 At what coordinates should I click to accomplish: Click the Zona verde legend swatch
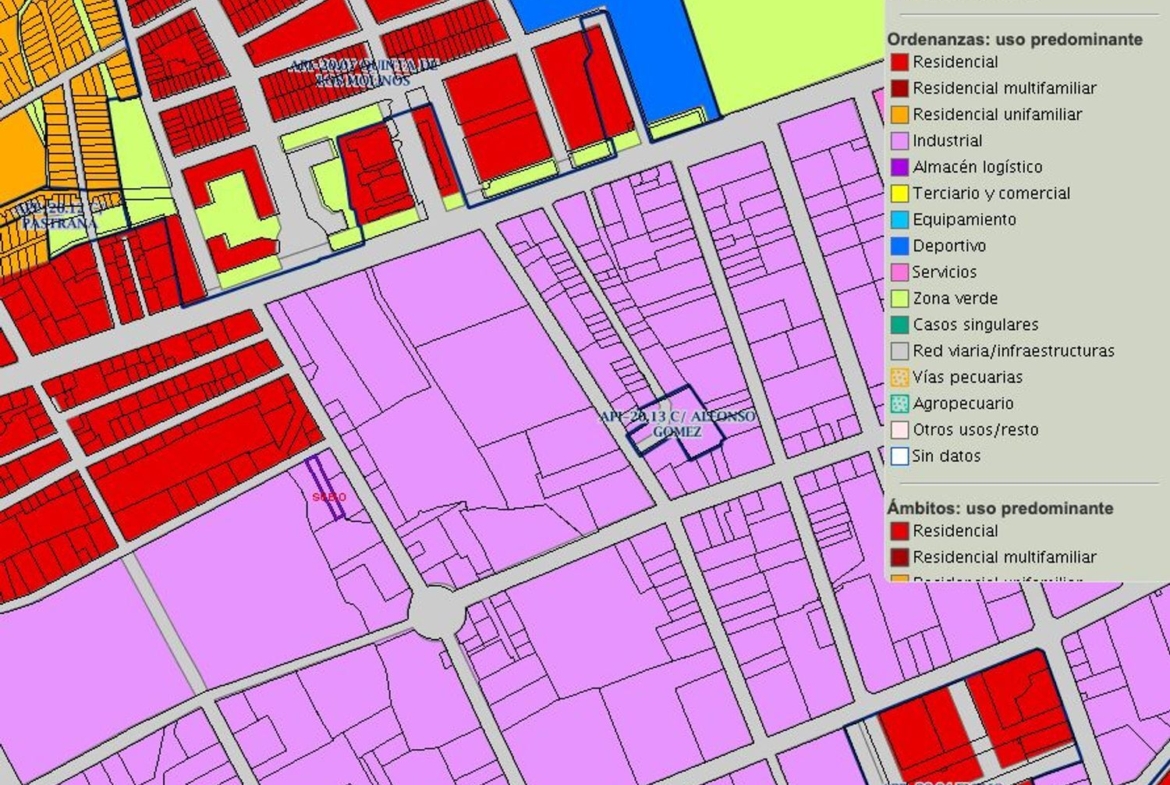[899, 298]
